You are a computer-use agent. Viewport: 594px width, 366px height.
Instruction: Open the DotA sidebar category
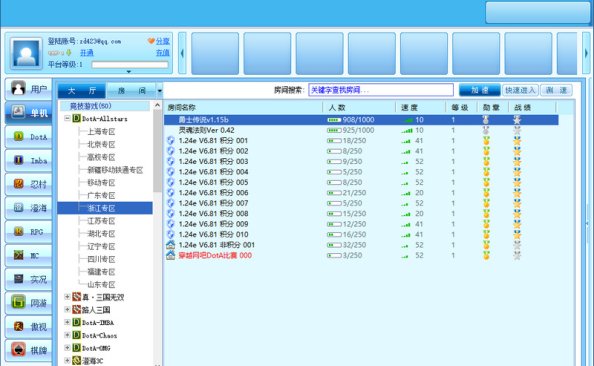coord(29,137)
